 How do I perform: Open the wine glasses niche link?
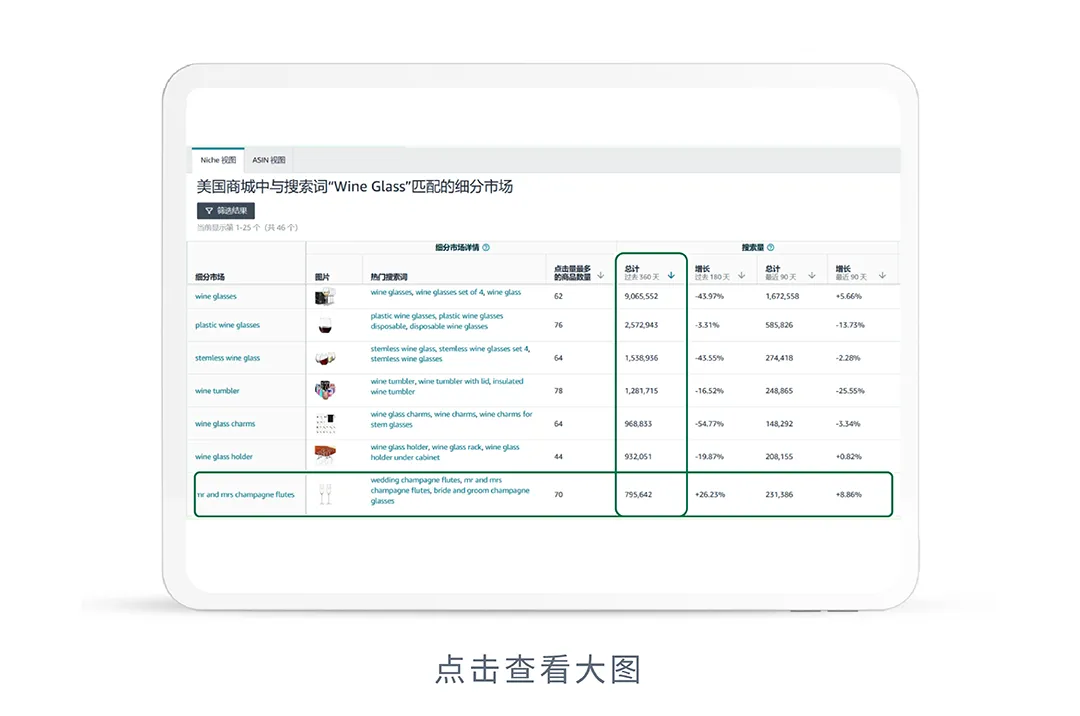pos(216,296)
